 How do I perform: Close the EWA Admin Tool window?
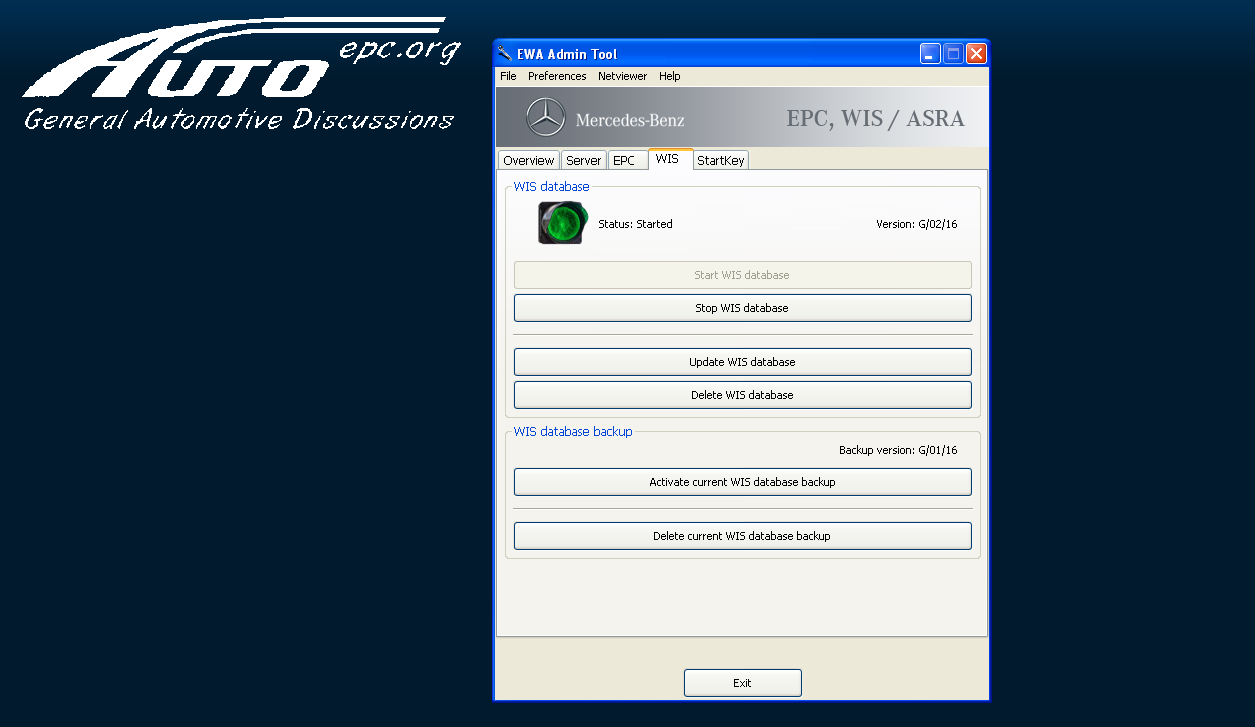[x=976, y=54]
